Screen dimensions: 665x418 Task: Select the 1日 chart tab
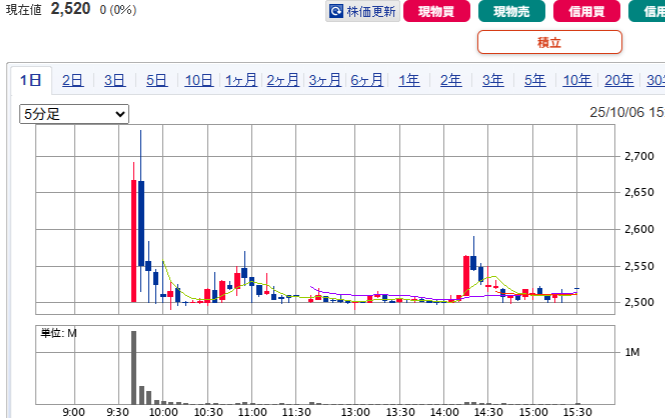pyautogui.click(x=30, y=81)
